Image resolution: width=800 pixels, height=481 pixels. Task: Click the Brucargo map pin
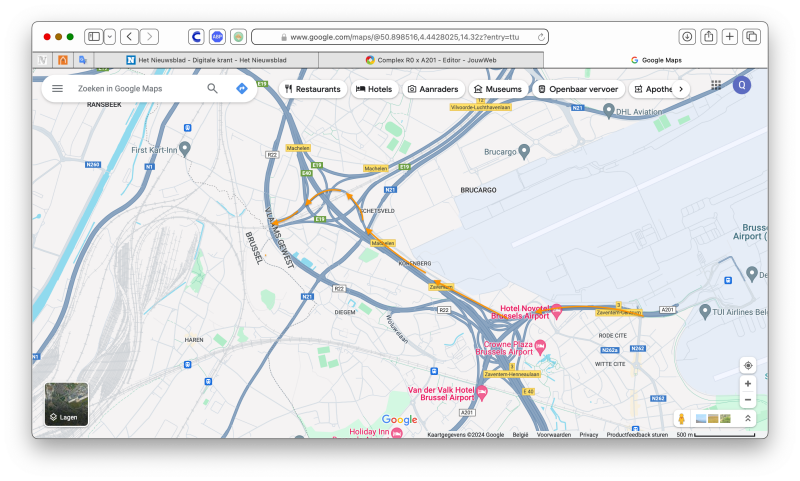coord(524,151)
